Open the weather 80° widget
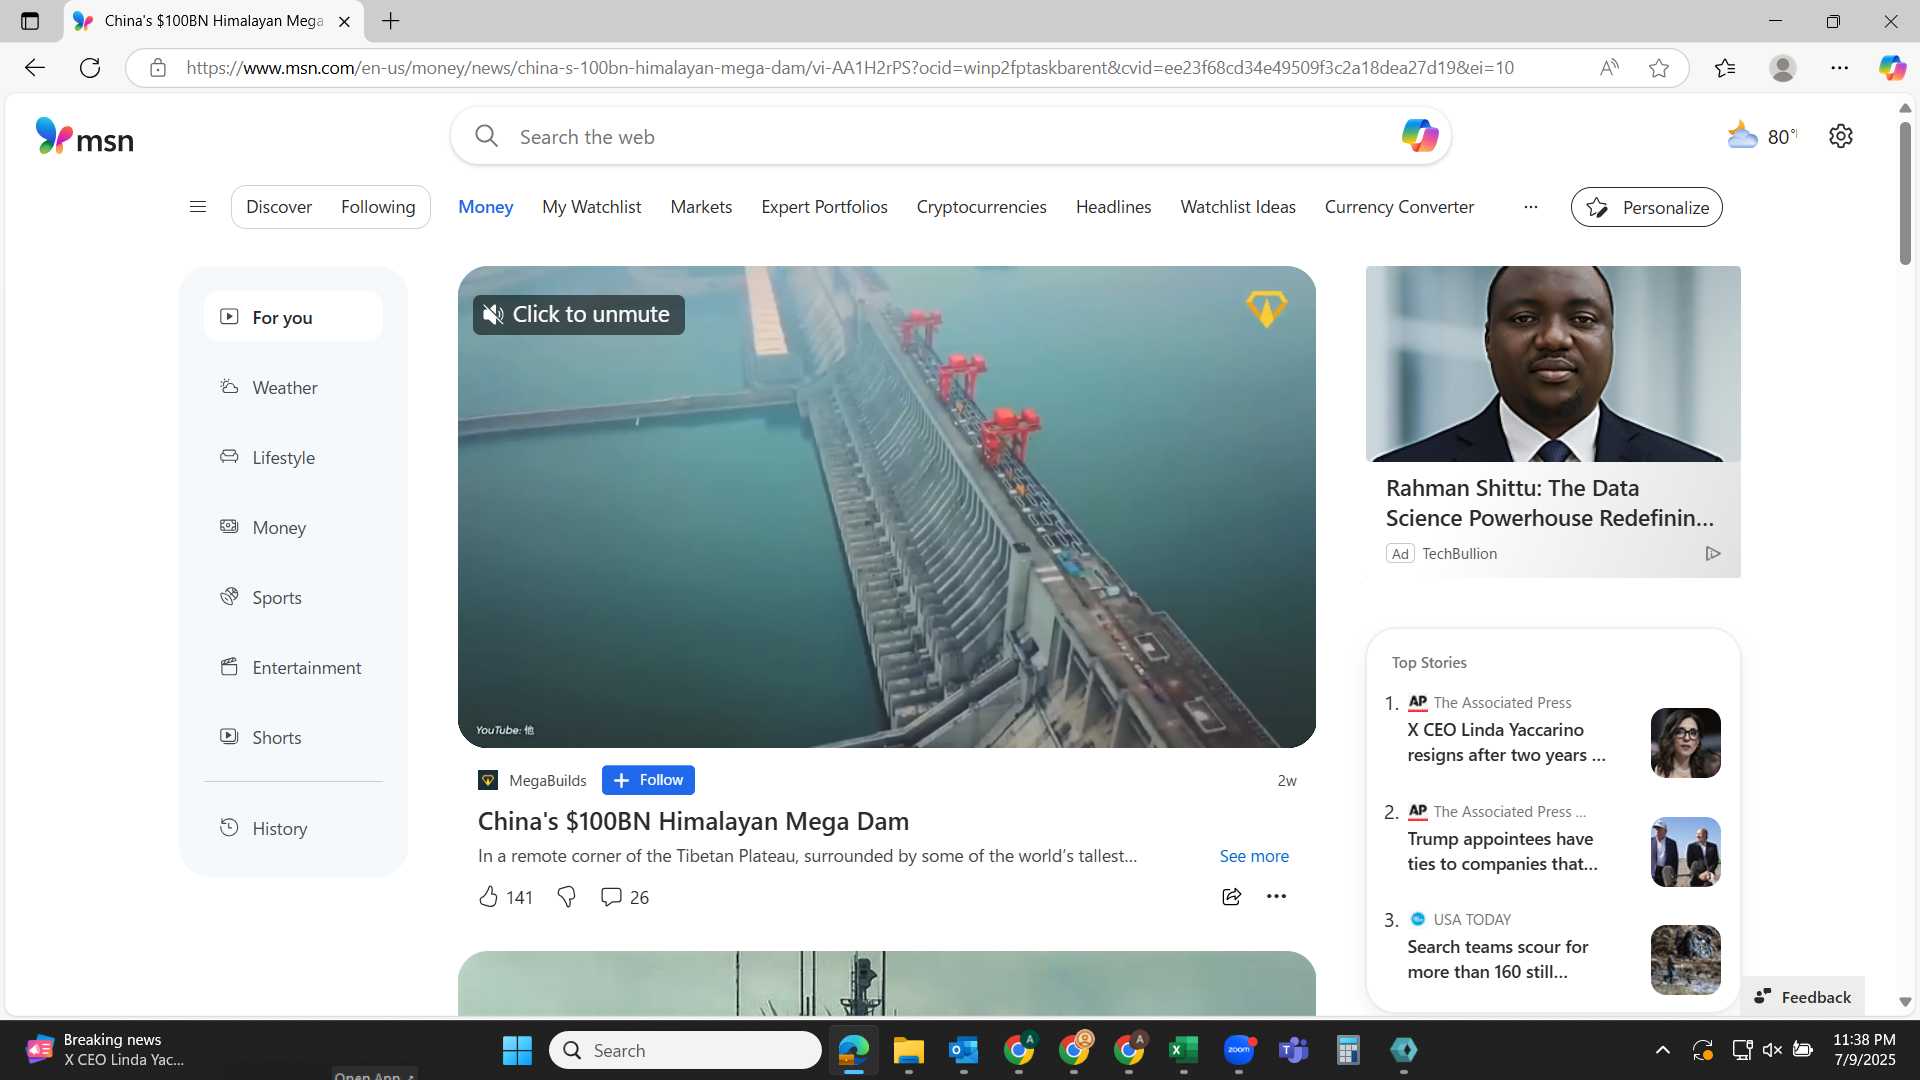 coord(1762,136)
